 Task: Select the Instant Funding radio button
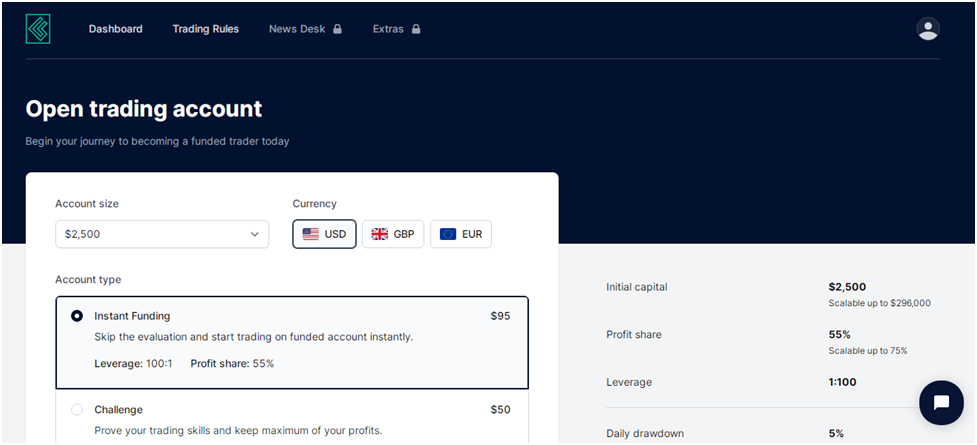coord(77,316)
